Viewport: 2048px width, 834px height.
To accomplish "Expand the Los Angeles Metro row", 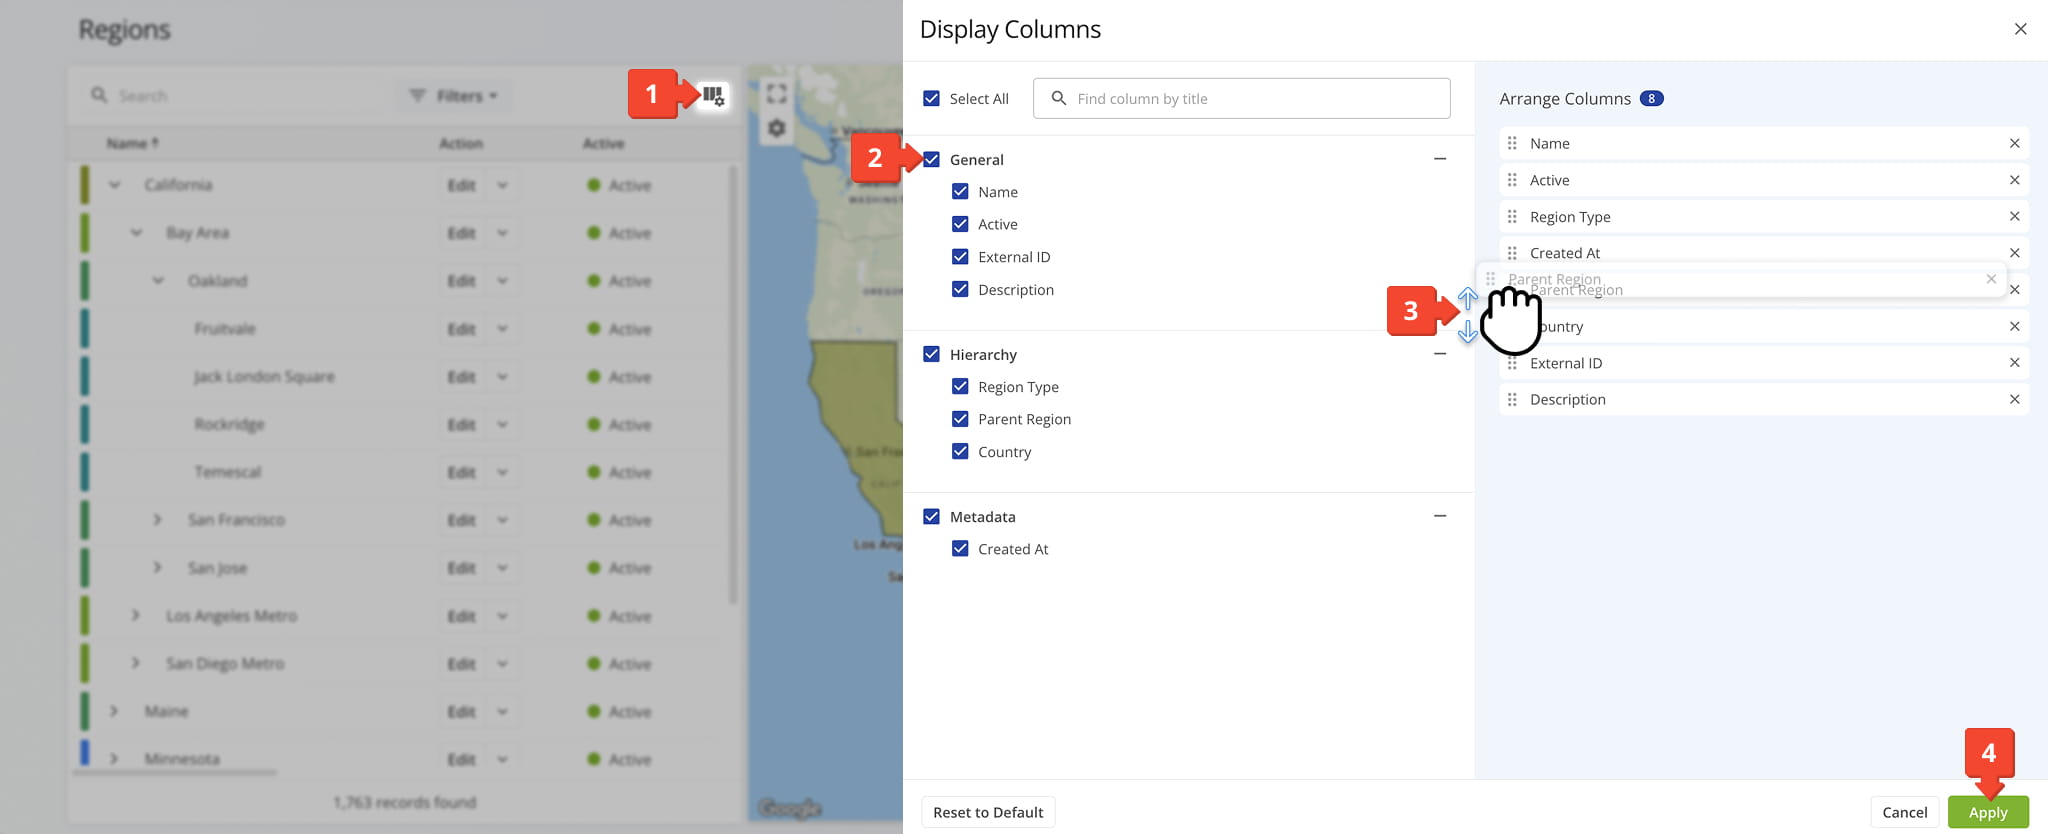I will (135, 615).
